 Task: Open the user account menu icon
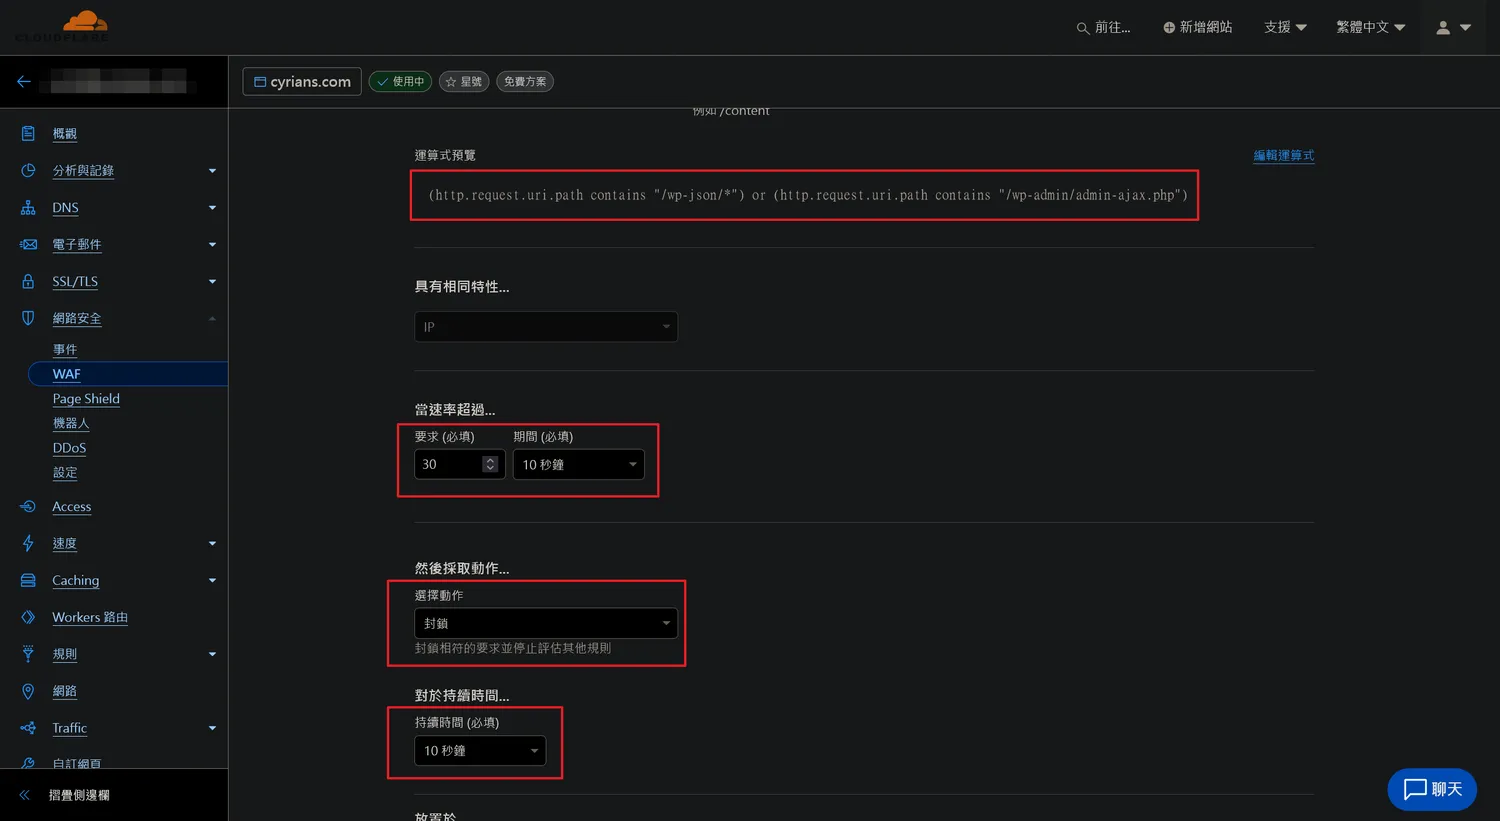pos(1443,28)
